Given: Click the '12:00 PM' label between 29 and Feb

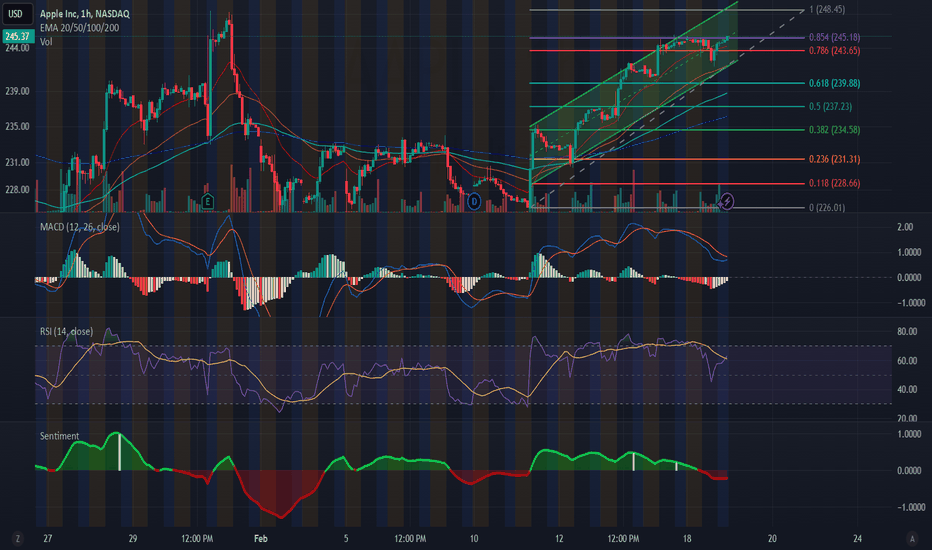Looking at the screenshot, I should [x=197, y=539].
